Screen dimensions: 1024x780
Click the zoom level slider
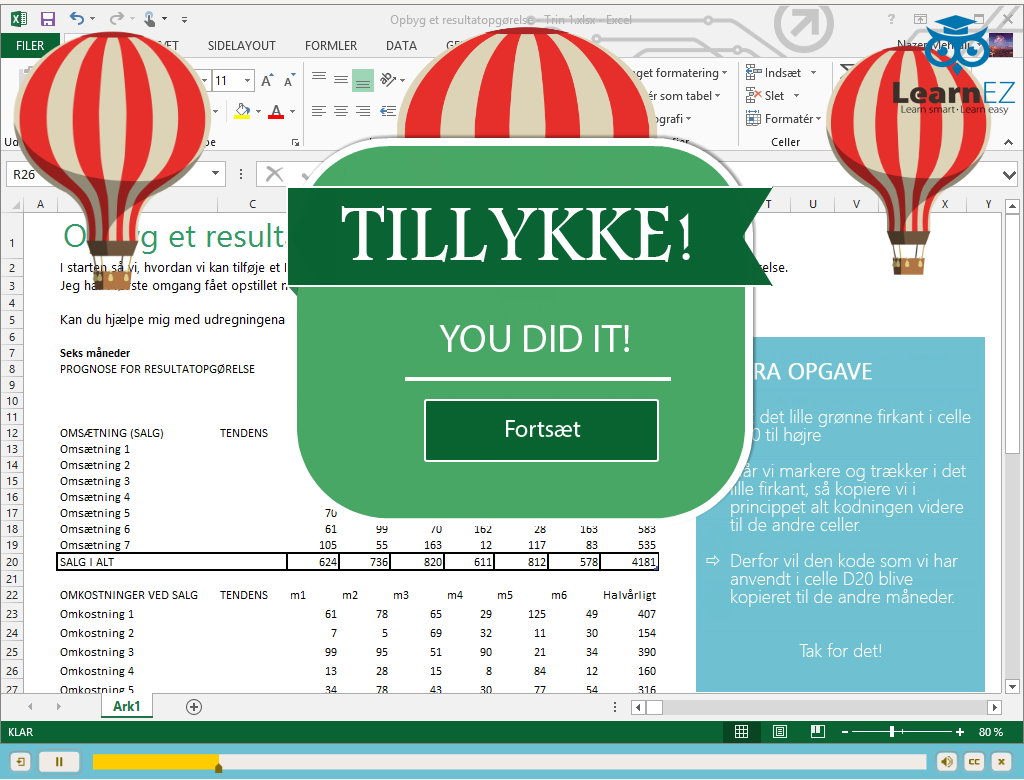892,732
